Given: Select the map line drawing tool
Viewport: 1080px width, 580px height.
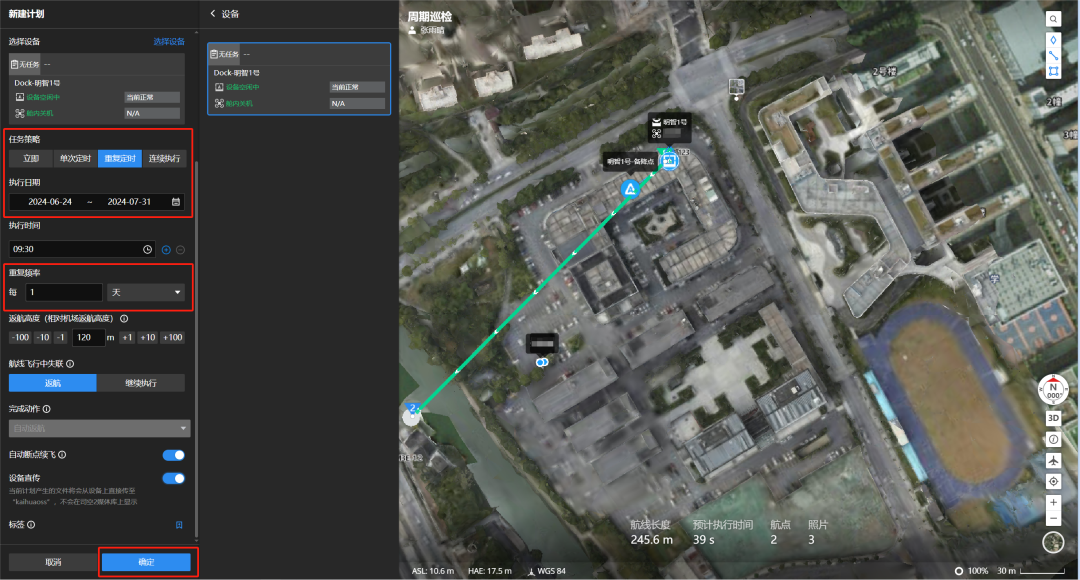Looking at the screenshot, I should click(1053, 56).
